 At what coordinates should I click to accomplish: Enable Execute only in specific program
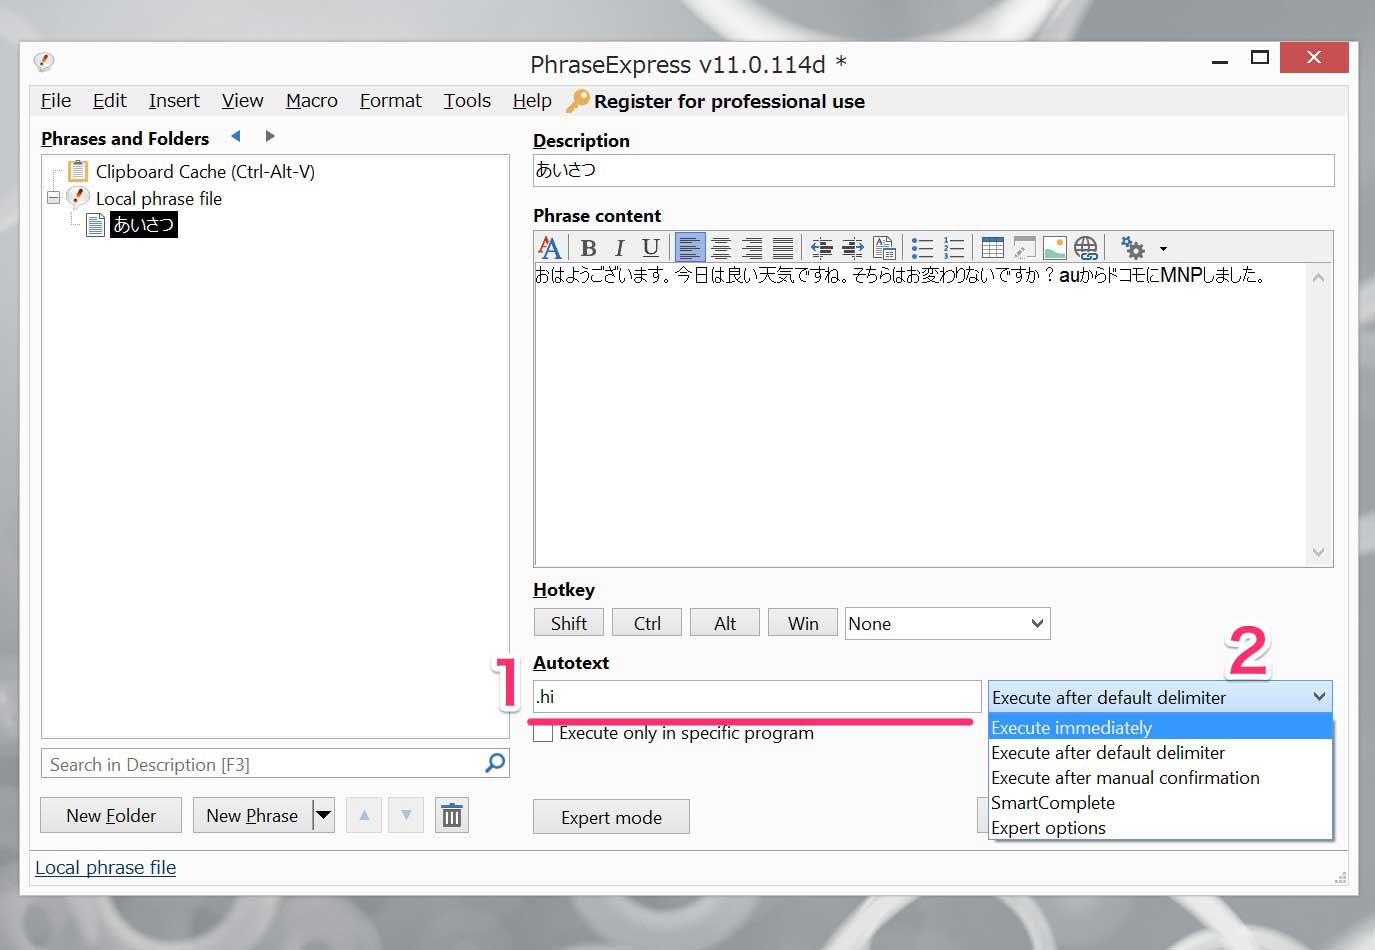[x=543, y=733]
